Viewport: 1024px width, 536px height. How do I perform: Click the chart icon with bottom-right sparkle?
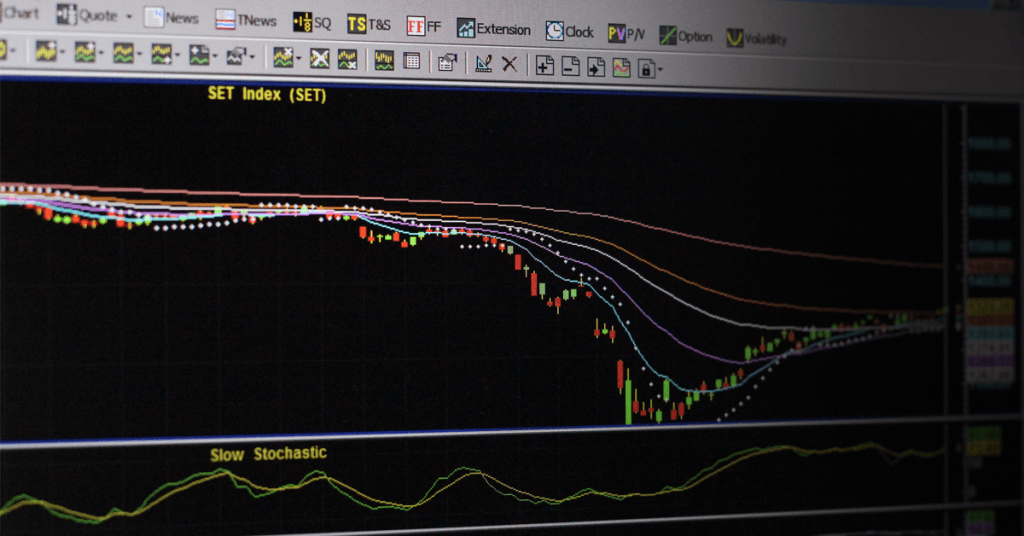161,54
